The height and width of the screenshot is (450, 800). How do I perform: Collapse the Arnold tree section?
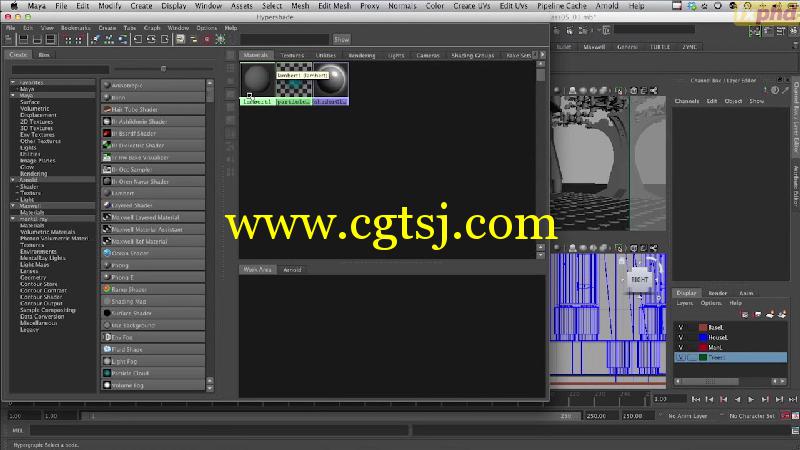tap(13, 180)
